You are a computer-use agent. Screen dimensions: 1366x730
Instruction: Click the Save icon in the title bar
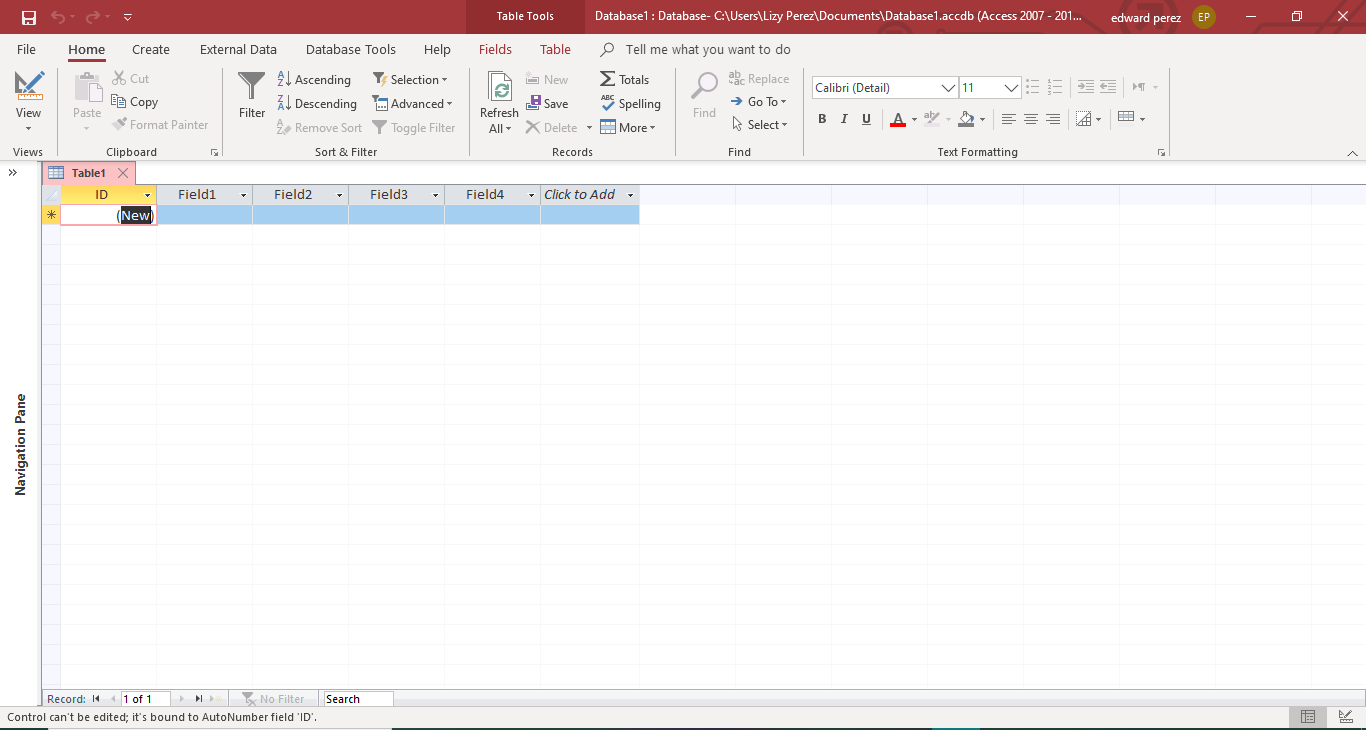(28, 17)
